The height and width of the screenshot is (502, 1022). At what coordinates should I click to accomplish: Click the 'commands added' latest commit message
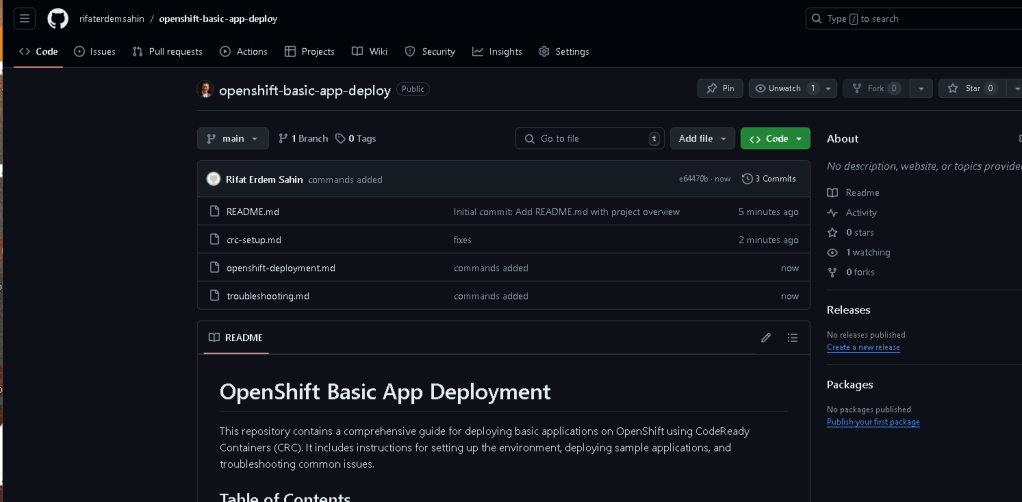pos(345,179)
